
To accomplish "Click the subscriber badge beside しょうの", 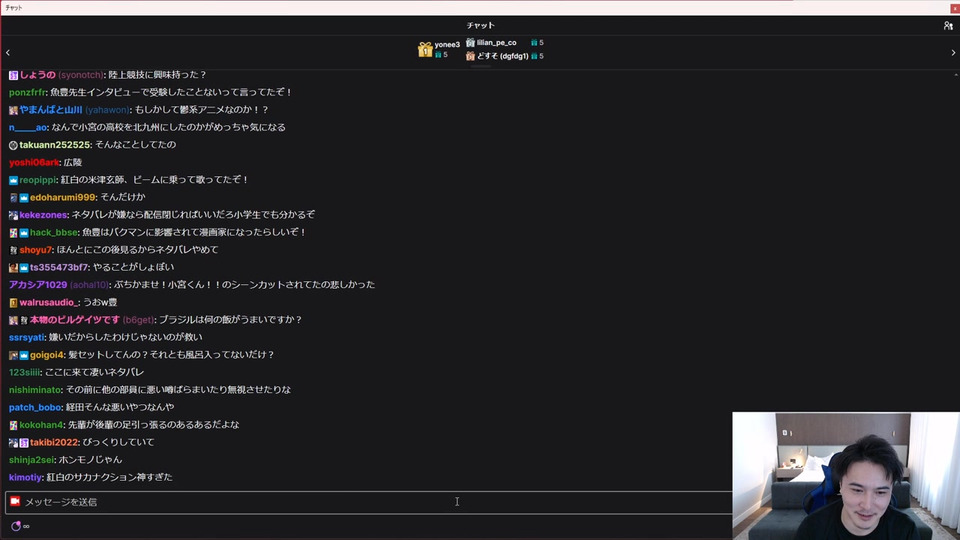I will pyautogui.click(x=13, y=75).
